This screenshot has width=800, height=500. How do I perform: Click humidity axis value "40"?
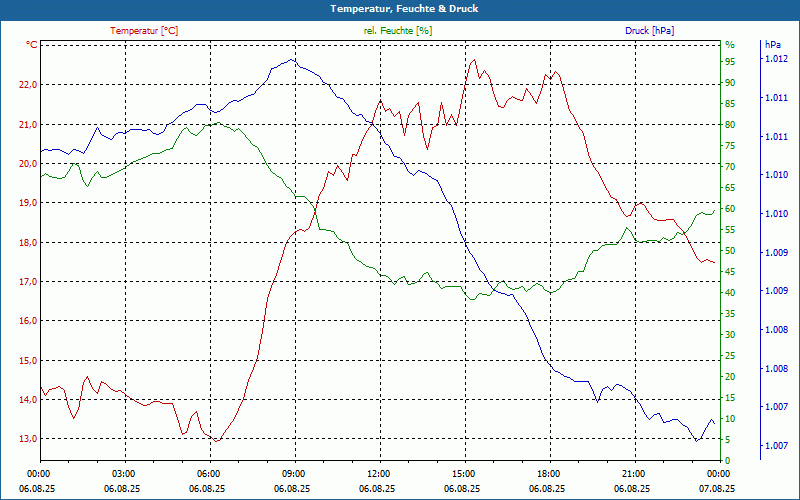pyautogui.click(x=730, y=293)
